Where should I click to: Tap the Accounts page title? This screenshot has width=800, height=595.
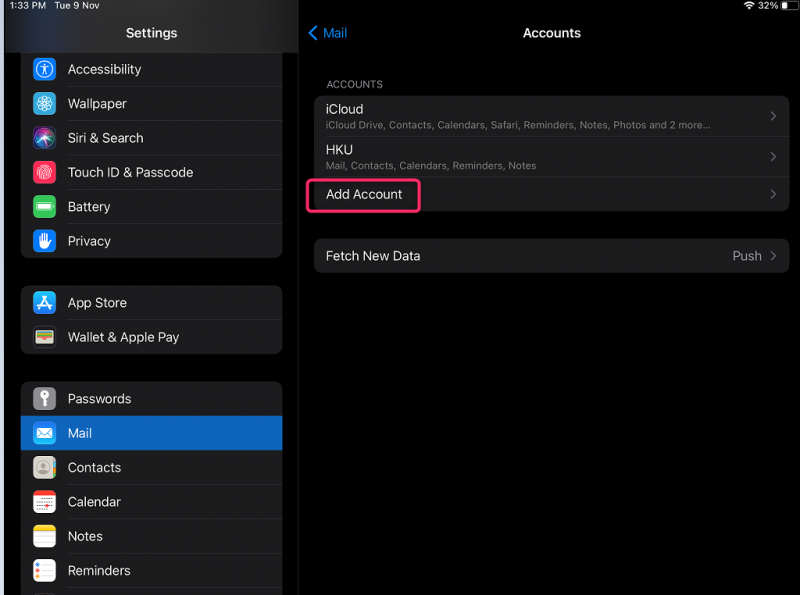(x=552, y=33)
